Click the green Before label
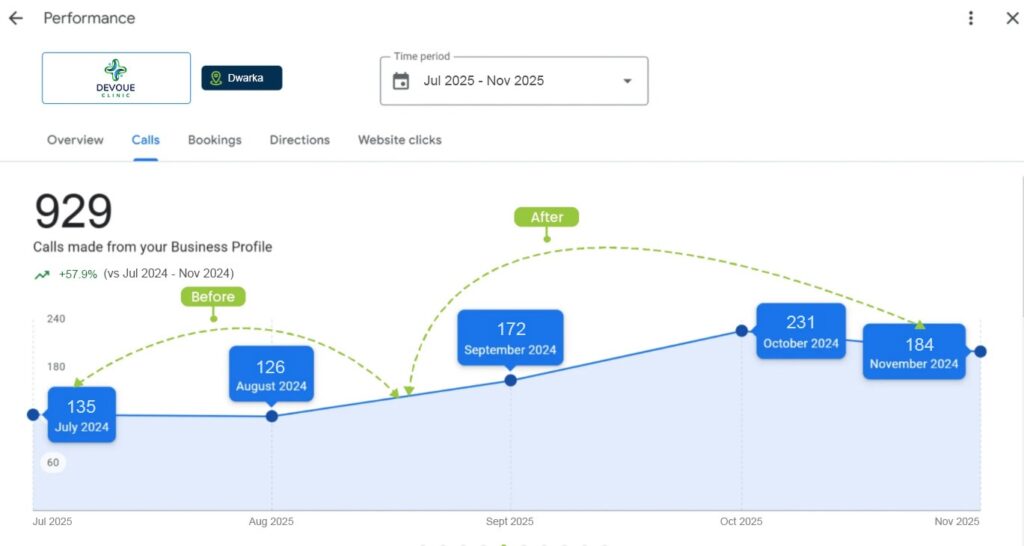Viewport: 1024px width, 546px height. coord(213,296)
